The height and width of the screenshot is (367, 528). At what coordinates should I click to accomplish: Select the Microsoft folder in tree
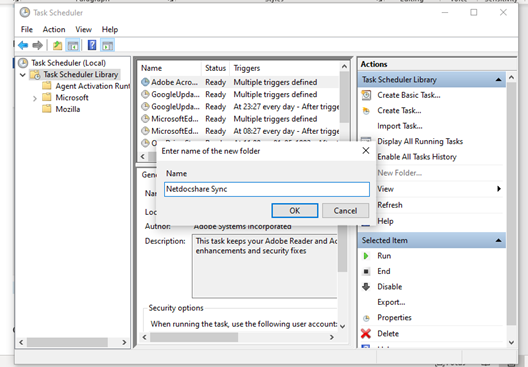click(72, 98)
